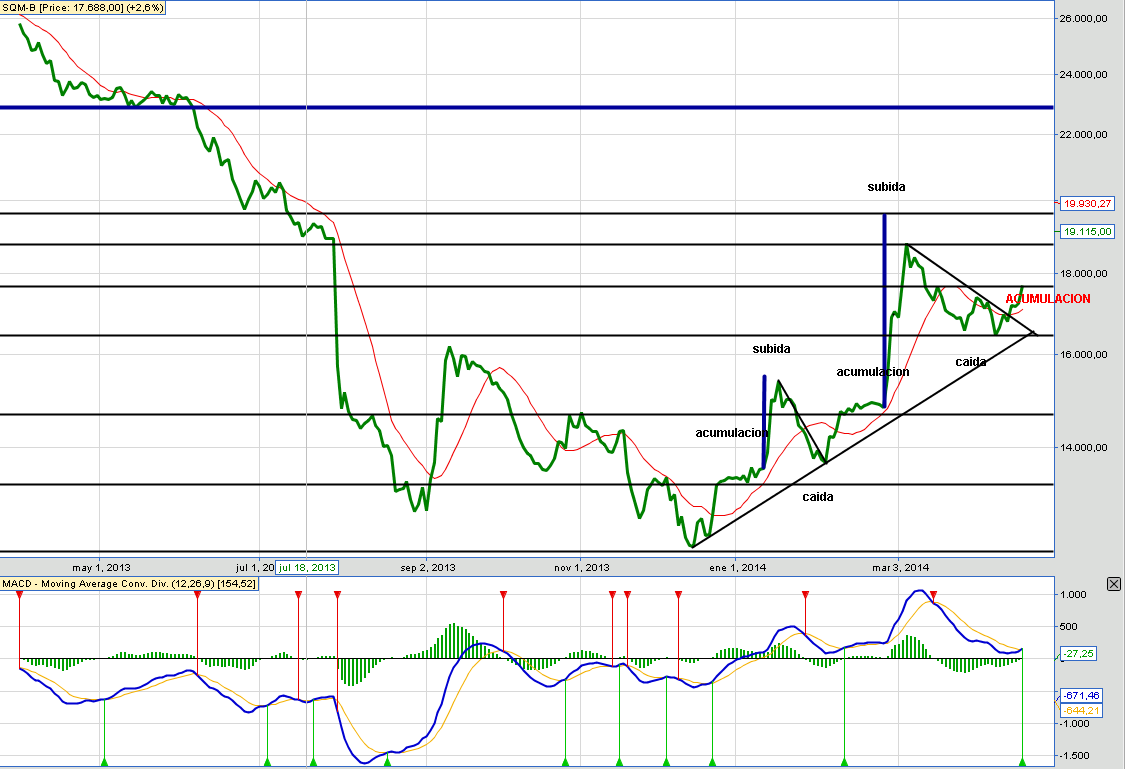This screenshot has height=769, width=1125.
Task: Click the rightmost green buy arrow in MACD
Action: tap(1022, 762)
